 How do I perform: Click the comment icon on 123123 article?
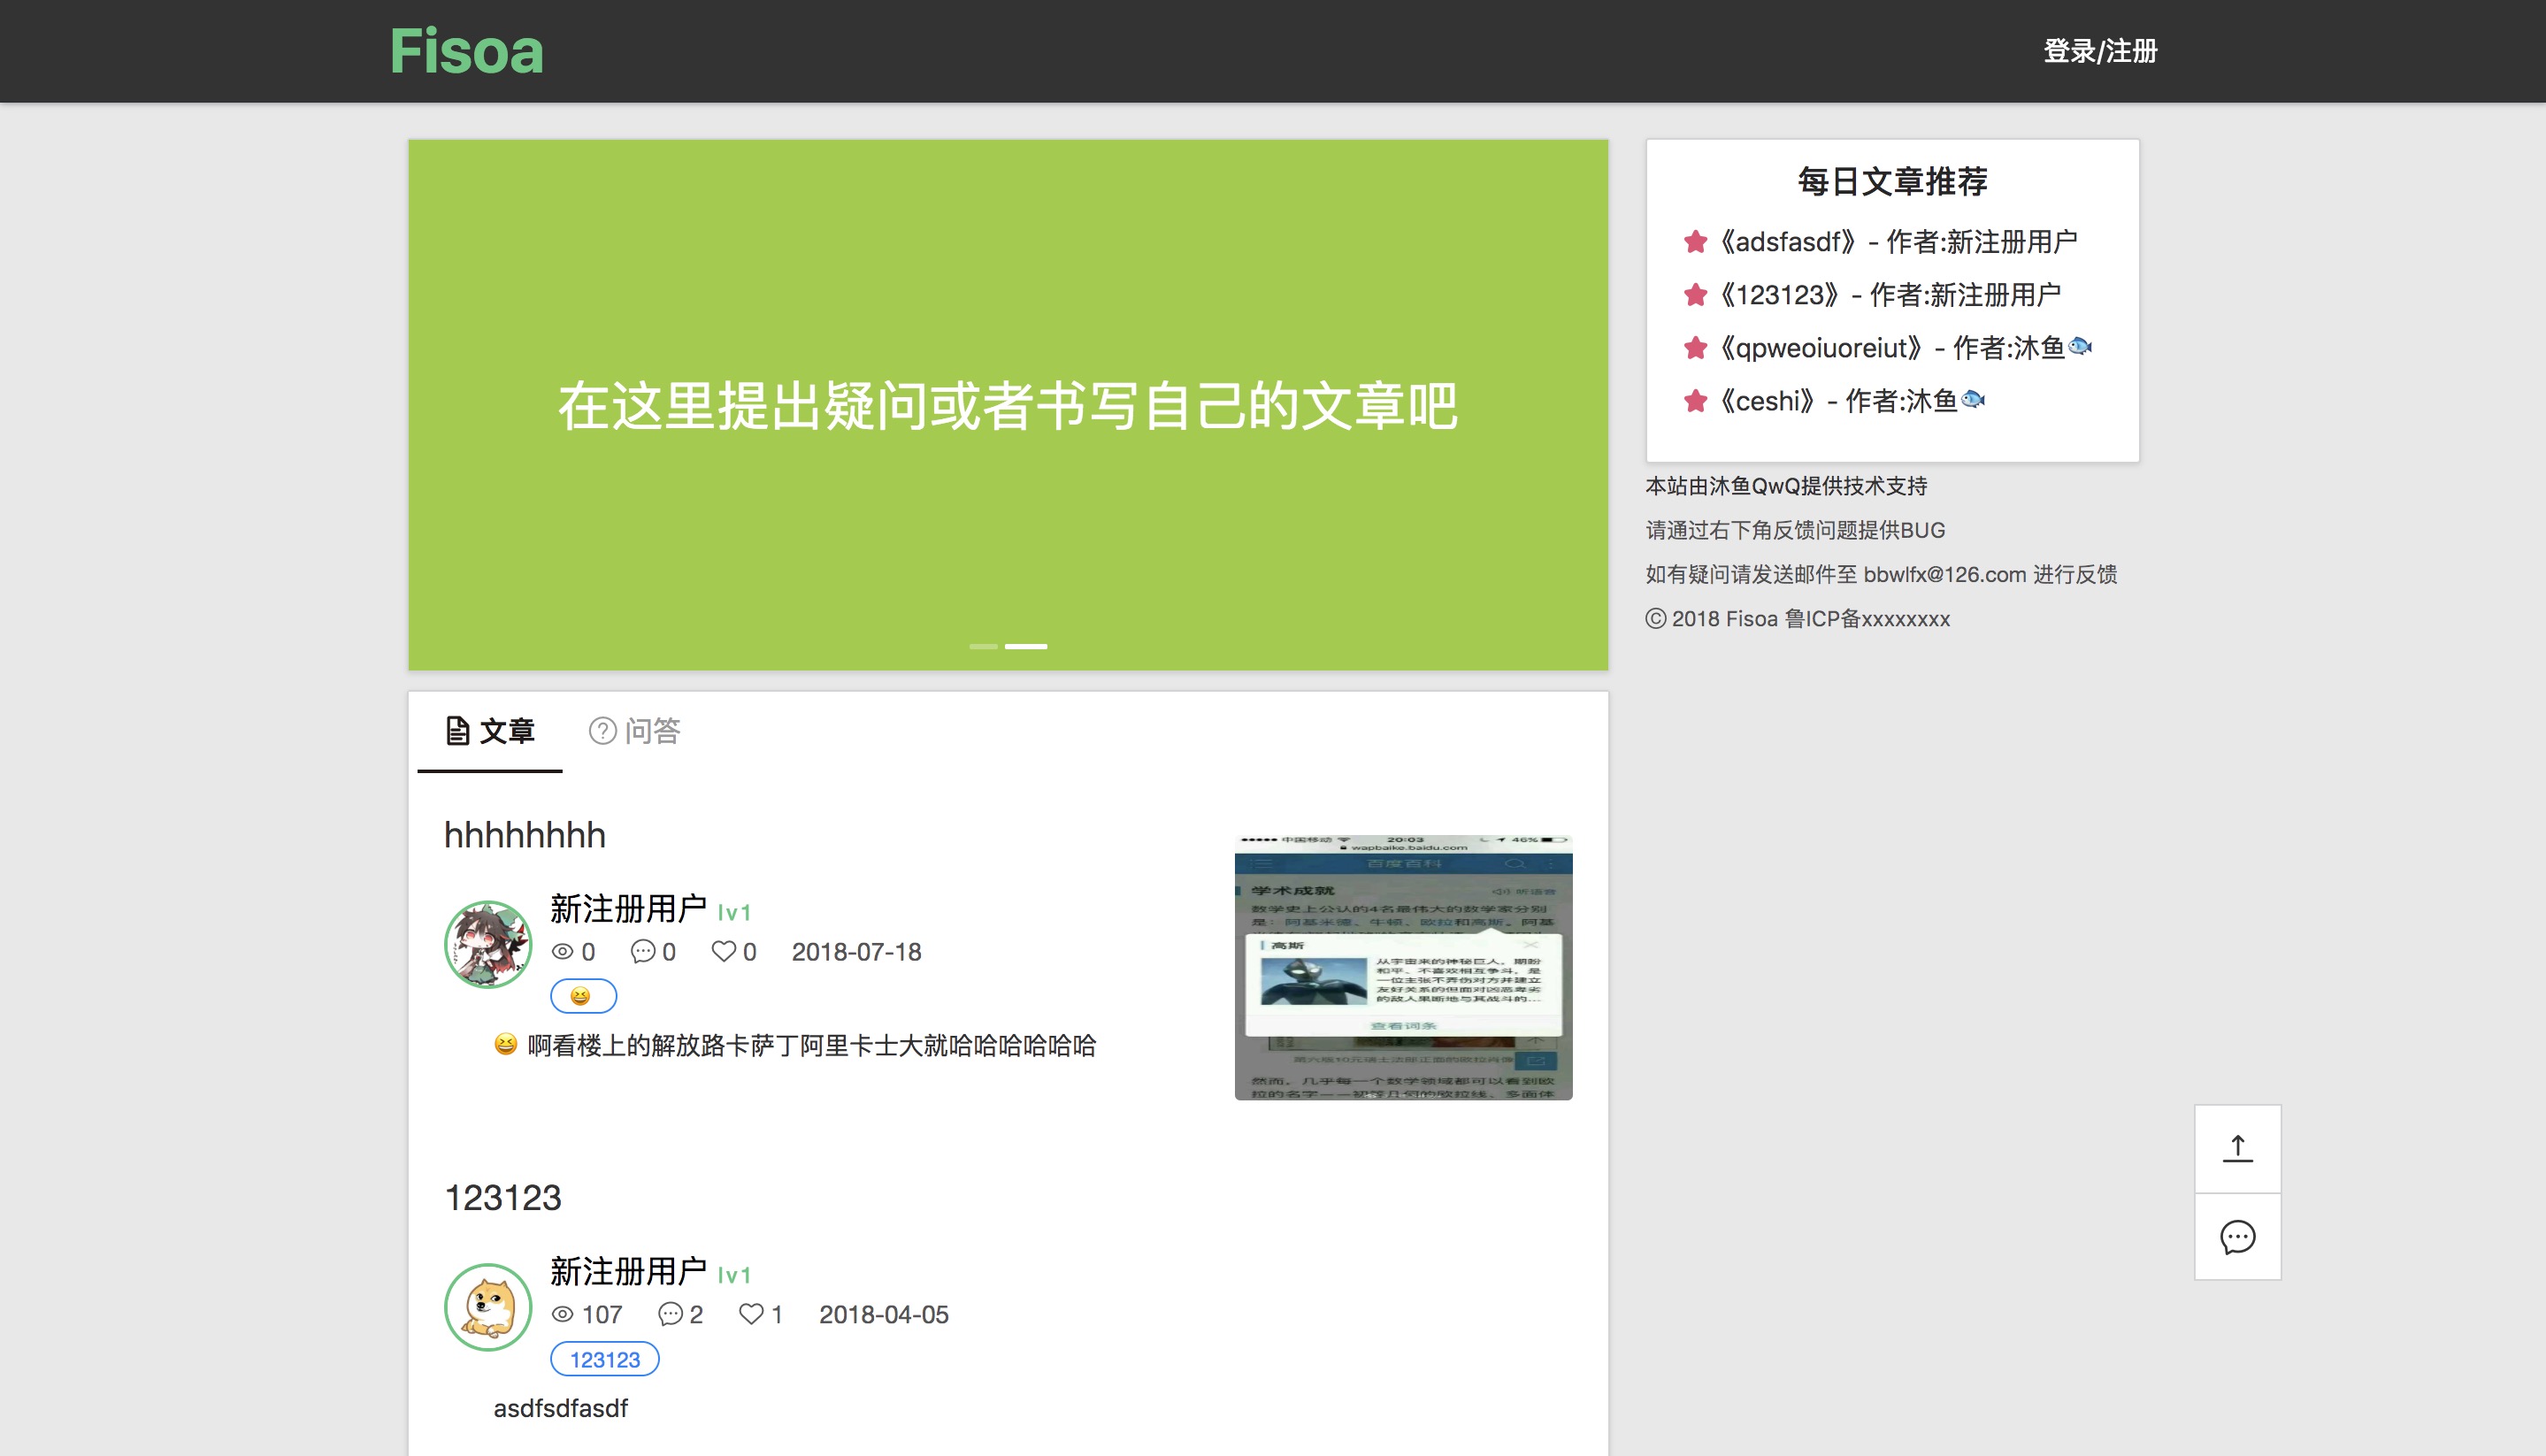click(x=670, y=1314)
